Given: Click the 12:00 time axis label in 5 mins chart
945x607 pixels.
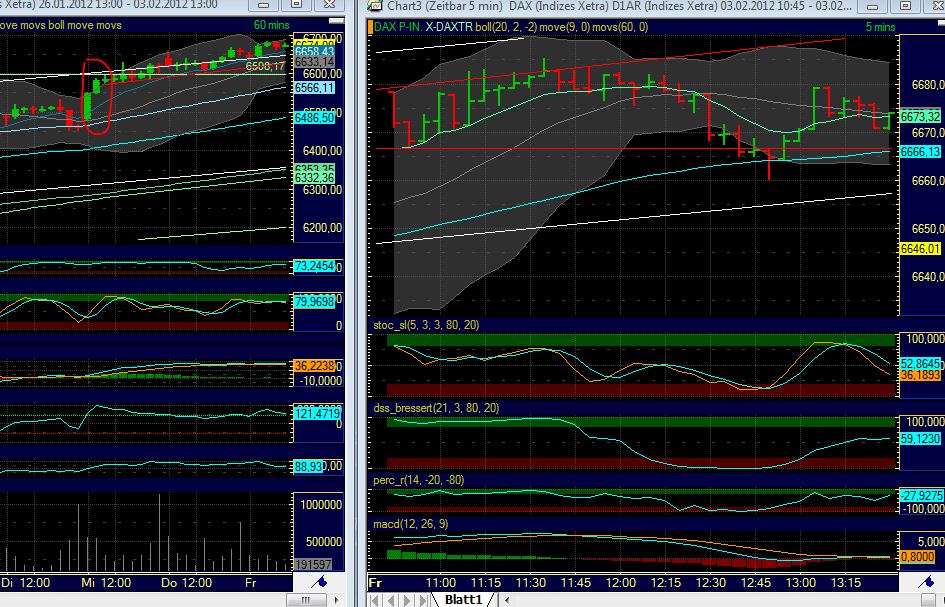Looking at the screenshot, I should coord(621,583).
